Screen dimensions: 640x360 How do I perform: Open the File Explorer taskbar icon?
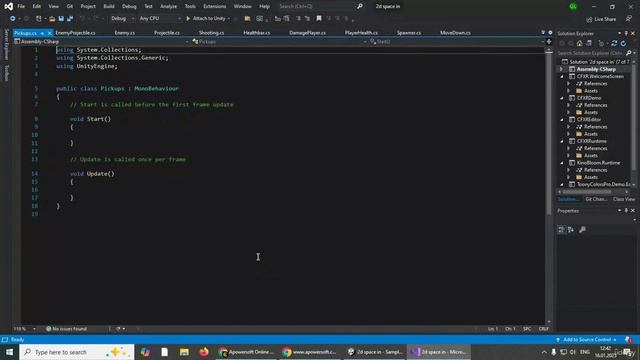pos(184,352)
